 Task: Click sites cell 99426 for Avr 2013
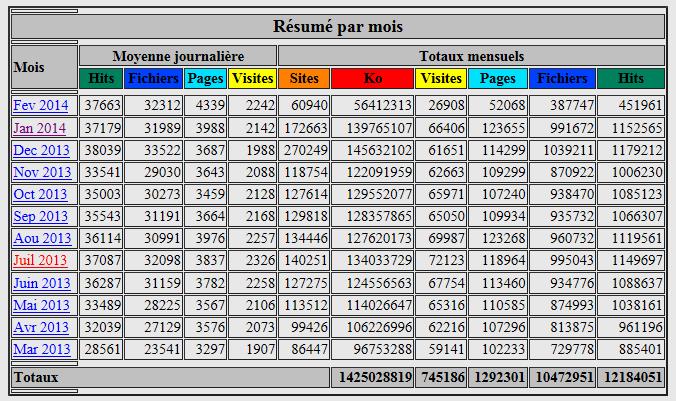click(304, 327)
